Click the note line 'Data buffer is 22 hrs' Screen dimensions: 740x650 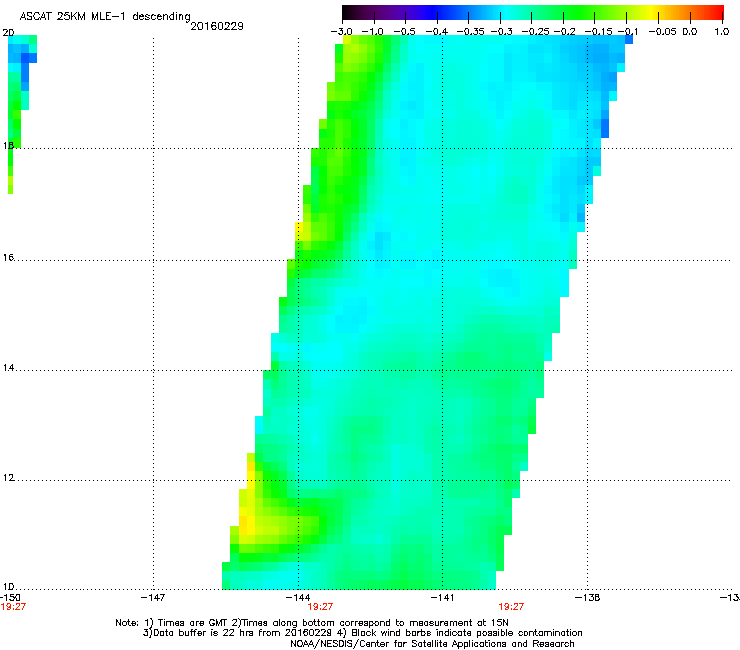[362, 633]
